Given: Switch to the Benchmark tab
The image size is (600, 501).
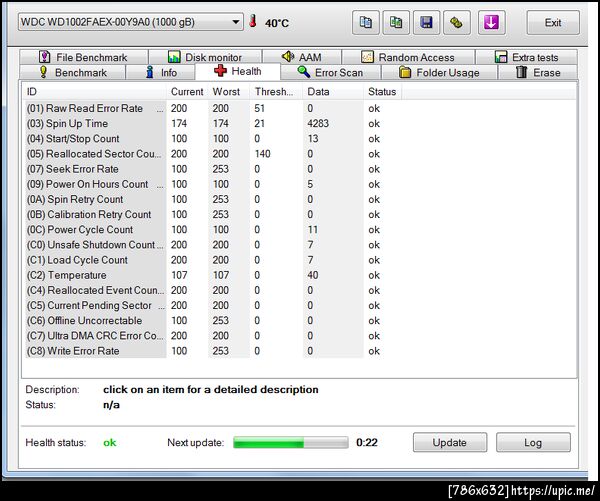Looking at the screenshot, I should 72,72.
